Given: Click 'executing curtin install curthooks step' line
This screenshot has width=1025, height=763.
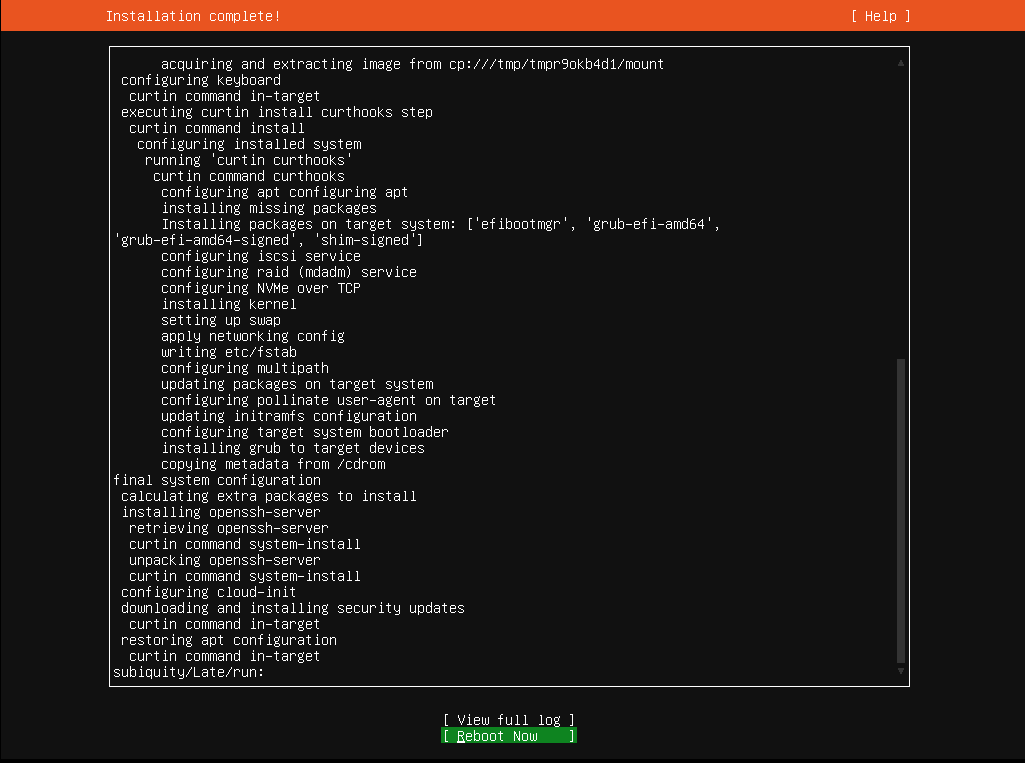Looking at the screenshot, I should (277, 112).
